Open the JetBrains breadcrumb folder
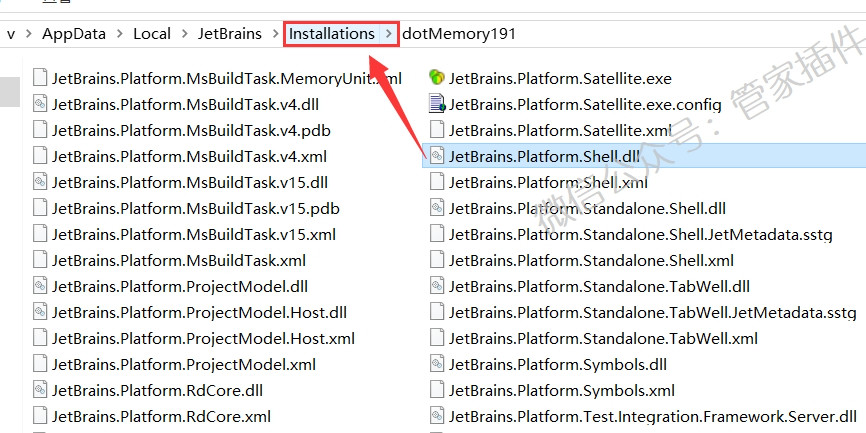 point(230,34)
